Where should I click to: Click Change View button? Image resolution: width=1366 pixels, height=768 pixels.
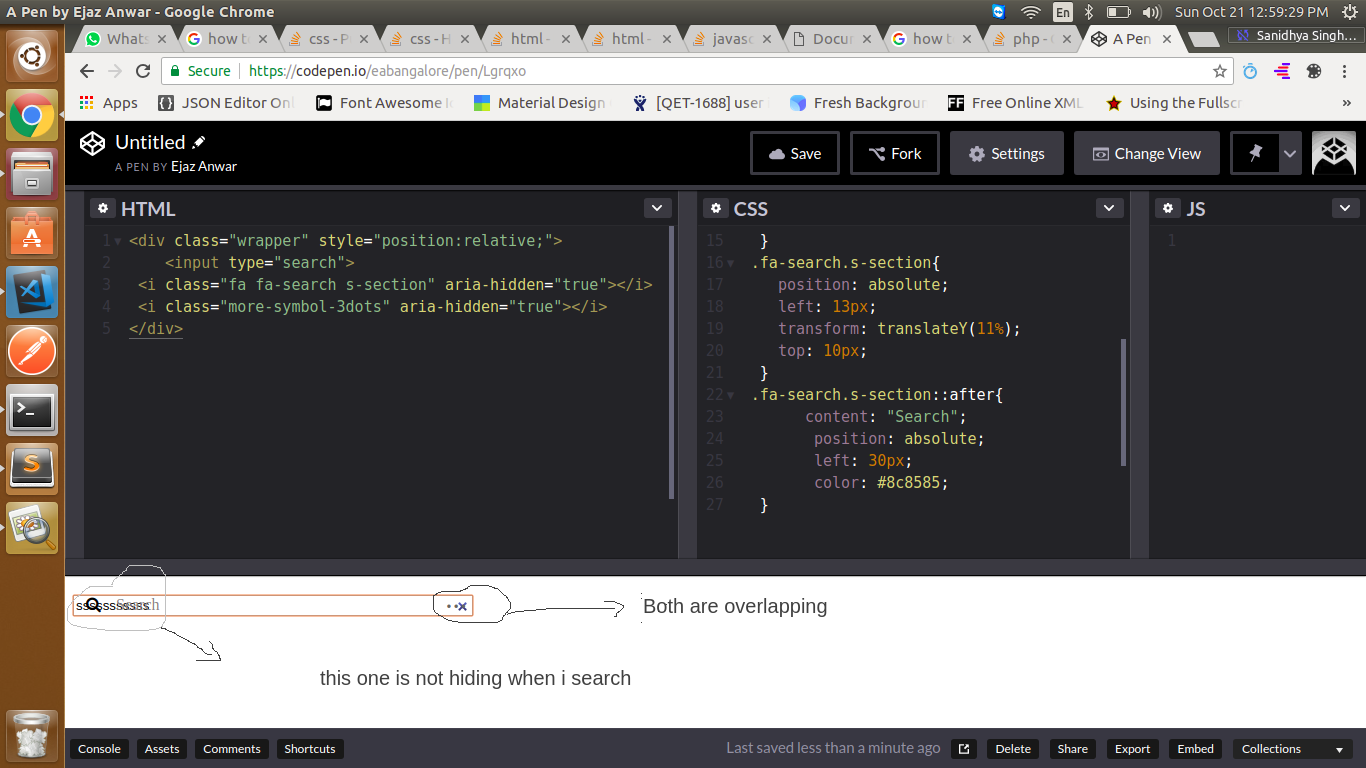(x=1147, y=153)
